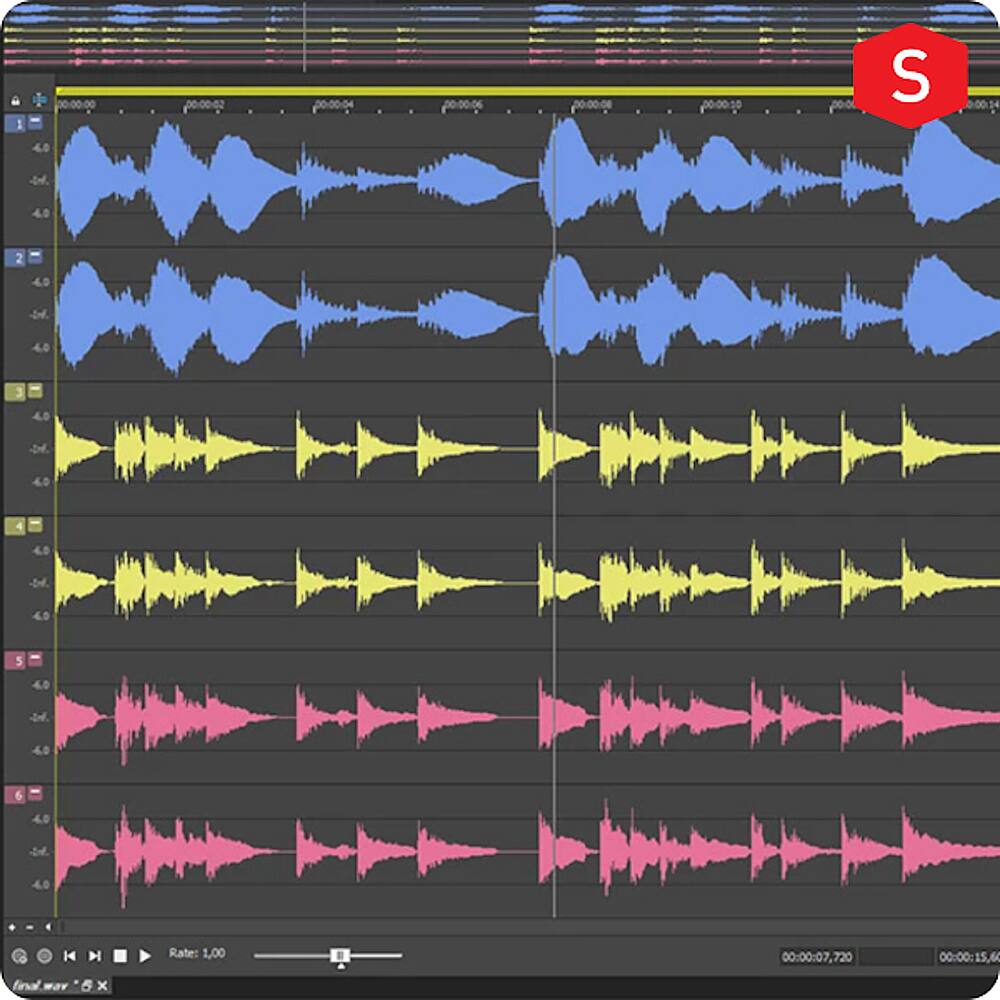Click the Go to End transport button
The image size is (1000, 1000).
point(95,956)
